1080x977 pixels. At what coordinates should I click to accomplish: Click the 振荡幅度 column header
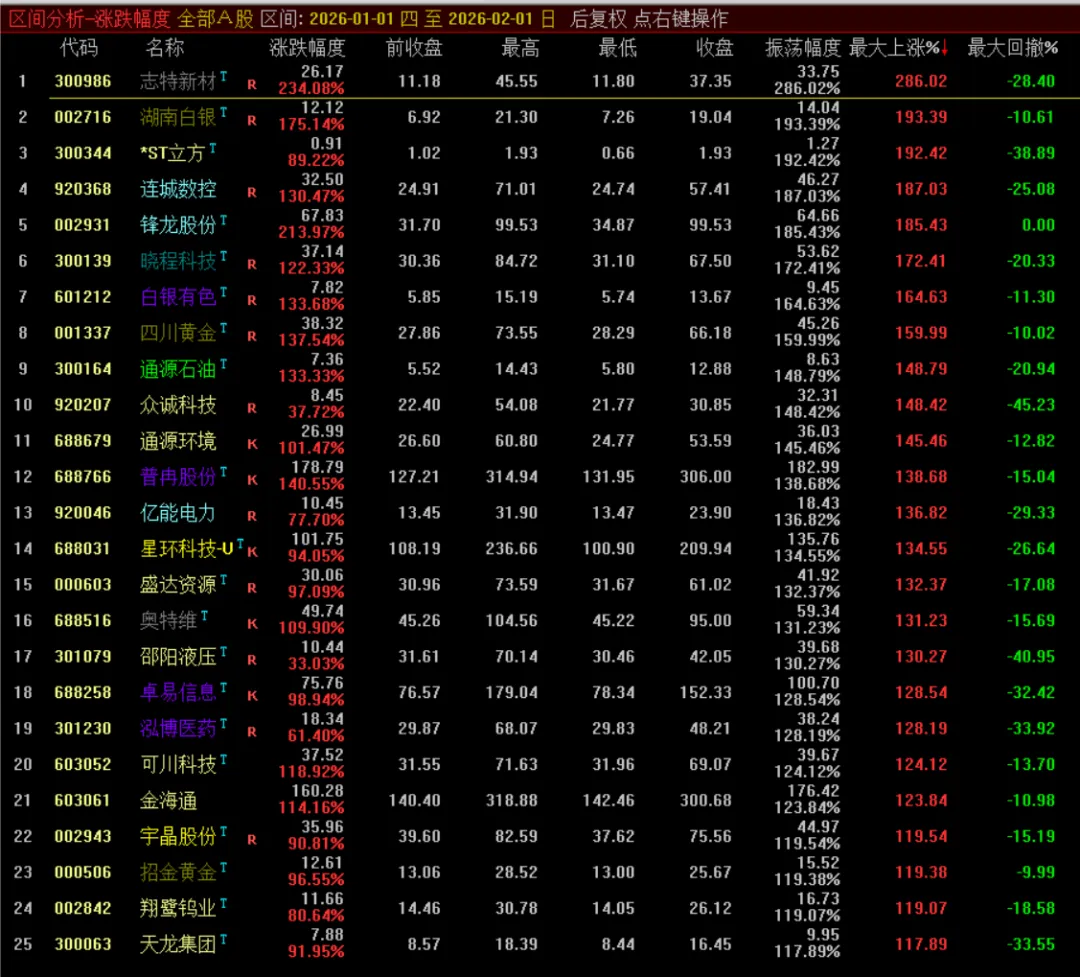(x=802, y=48)
